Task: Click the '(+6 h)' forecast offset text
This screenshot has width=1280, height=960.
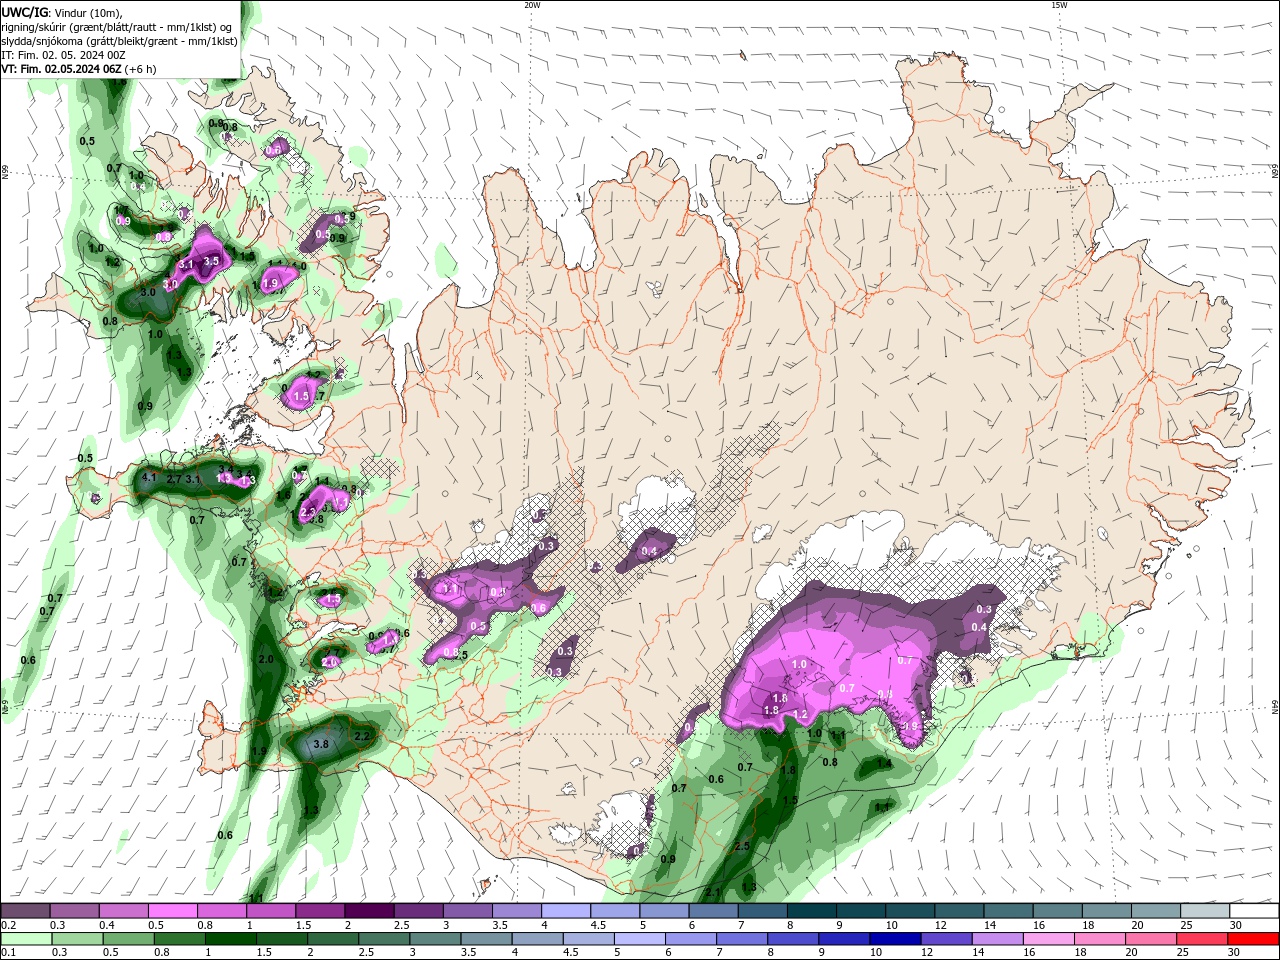Action: tap(142, 69)
